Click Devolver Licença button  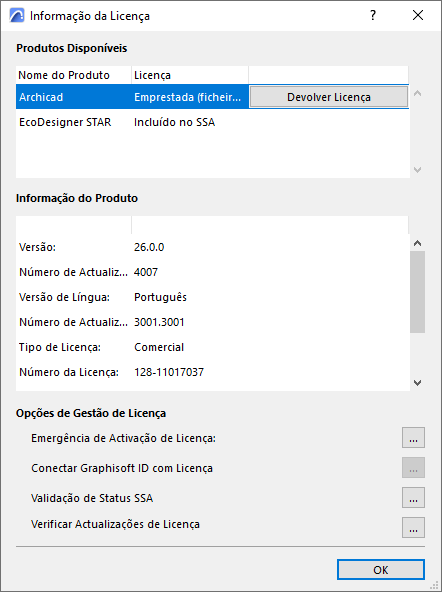click(x=329, y=97)
